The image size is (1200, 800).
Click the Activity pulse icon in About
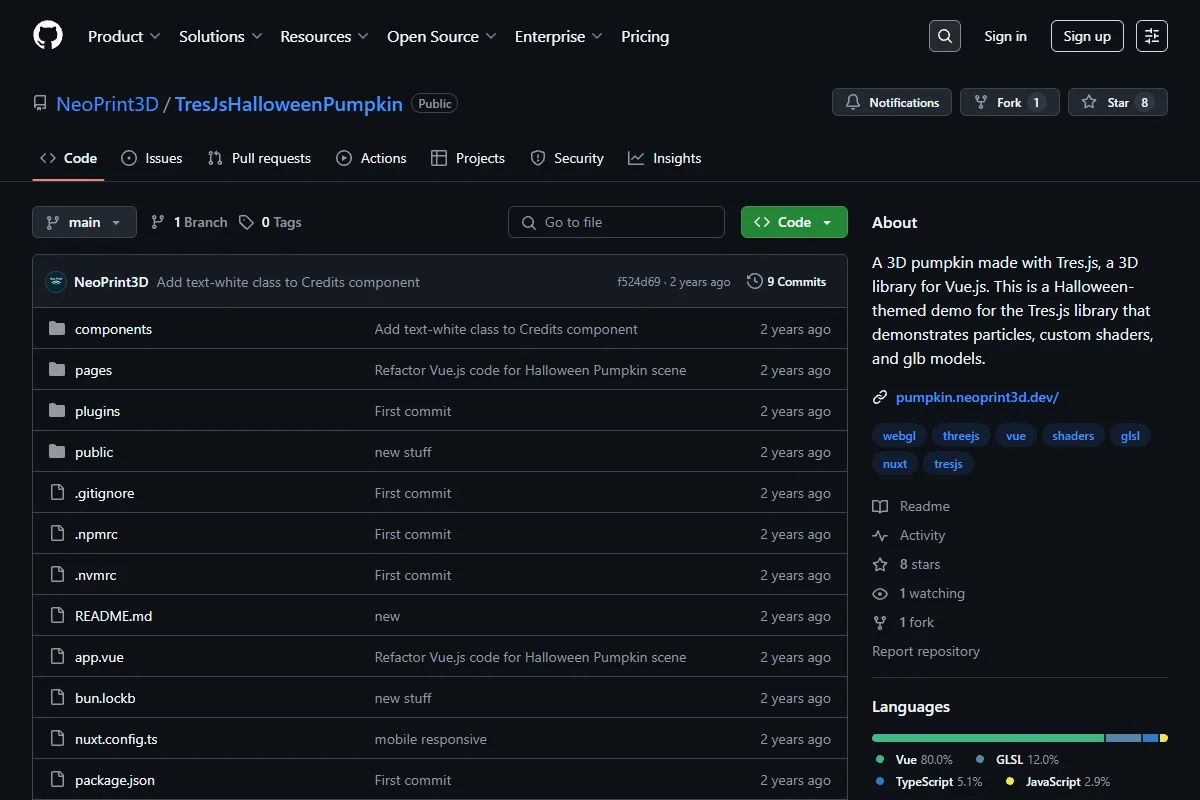880,535
